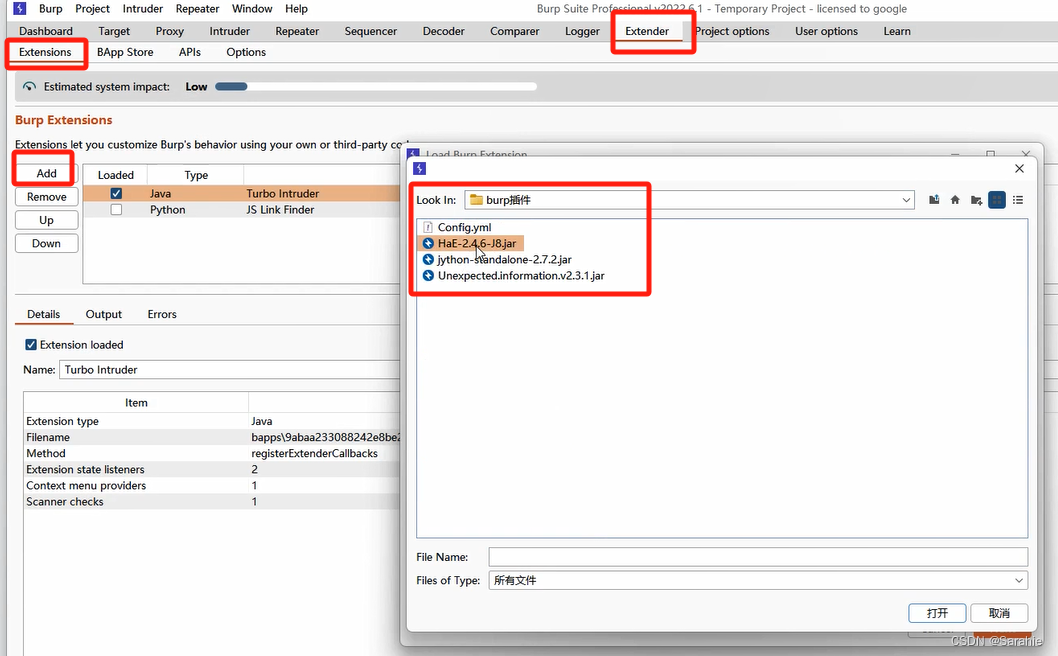Viewport: 1058px width, 656px height.
Task: Open the Intruder menu
Action: point(142,9)
